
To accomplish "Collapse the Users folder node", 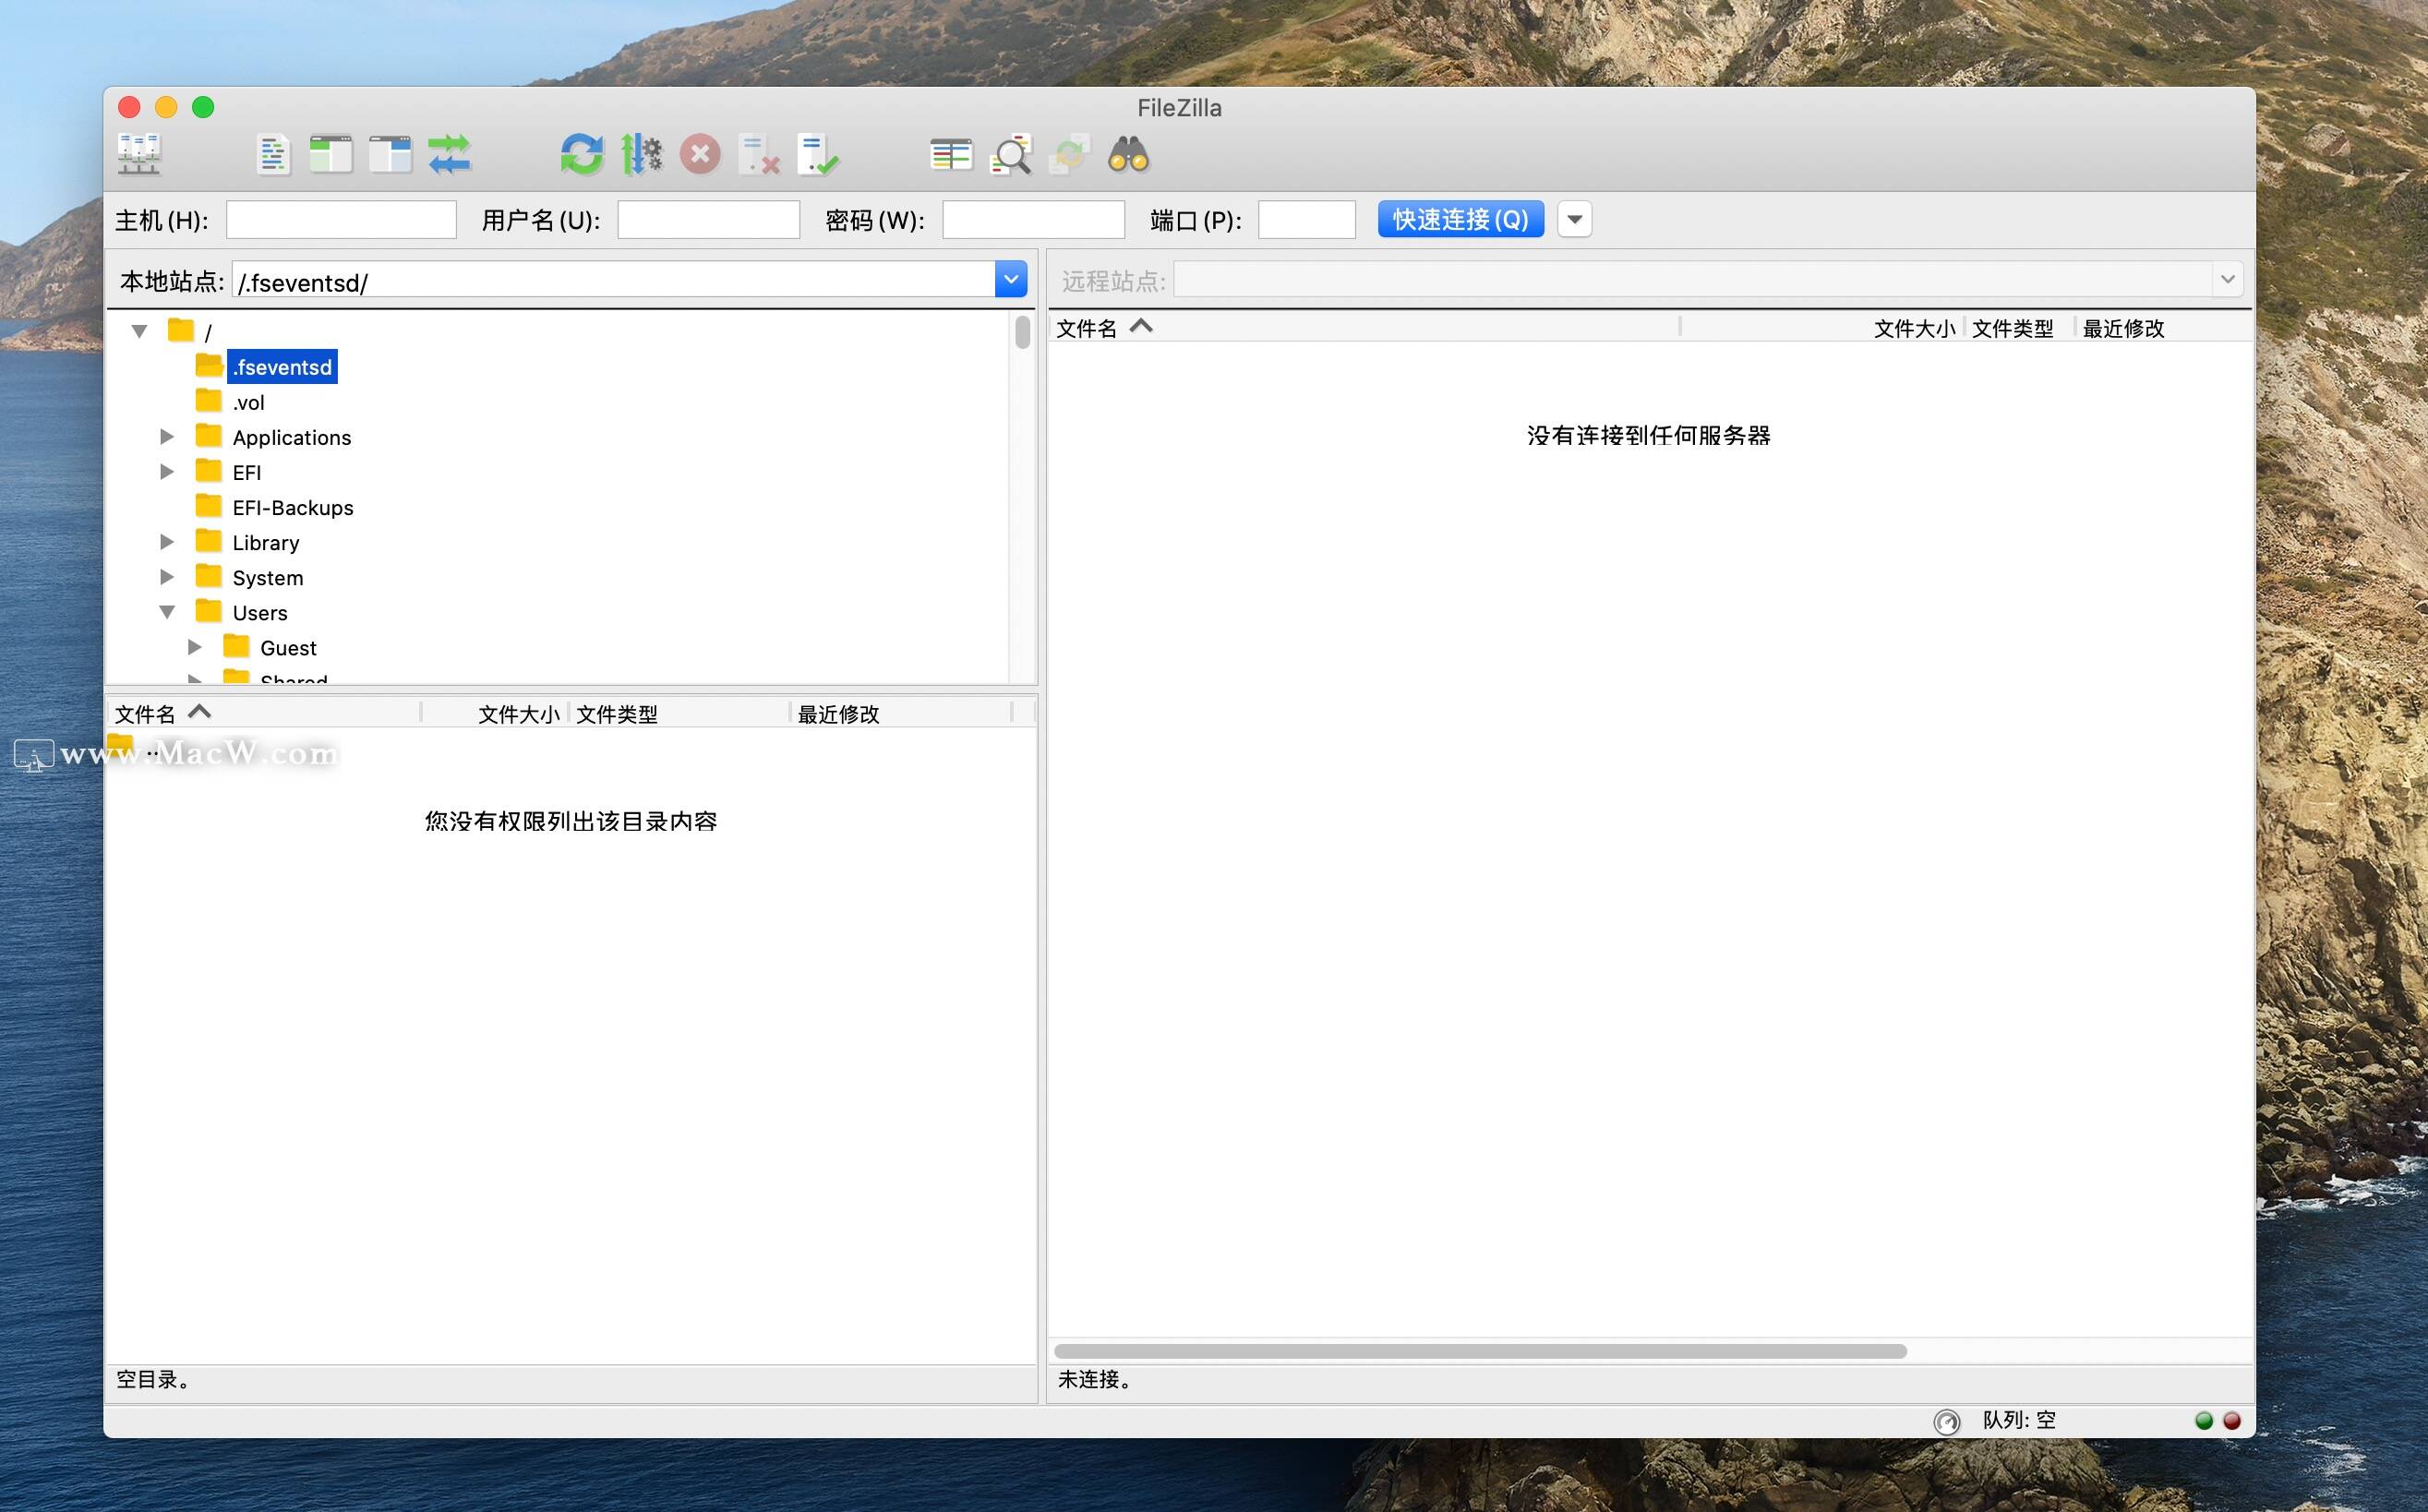I will click(x=167, y=612).
